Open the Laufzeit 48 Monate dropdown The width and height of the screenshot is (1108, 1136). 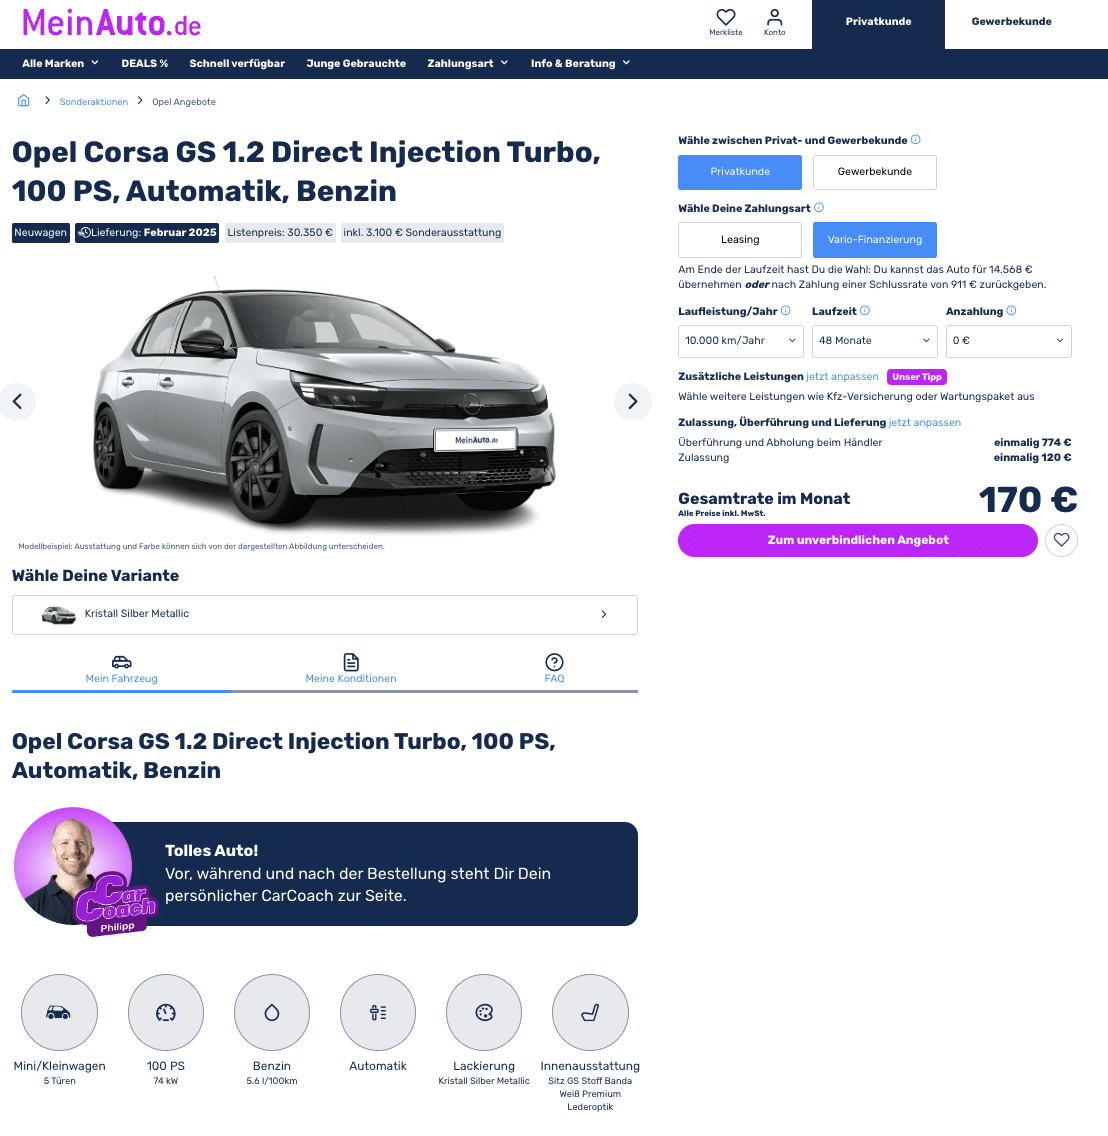tap(875, 341)
